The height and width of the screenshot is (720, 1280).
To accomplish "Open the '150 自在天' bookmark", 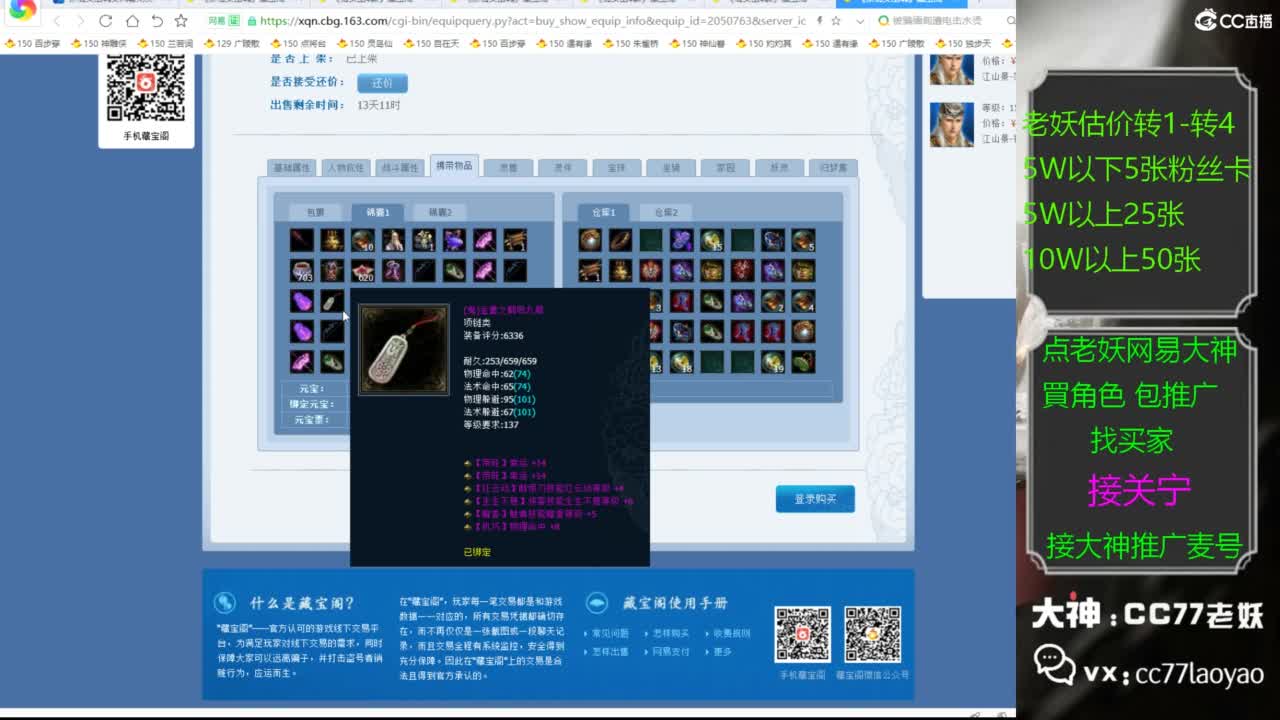I will (430, 43).
